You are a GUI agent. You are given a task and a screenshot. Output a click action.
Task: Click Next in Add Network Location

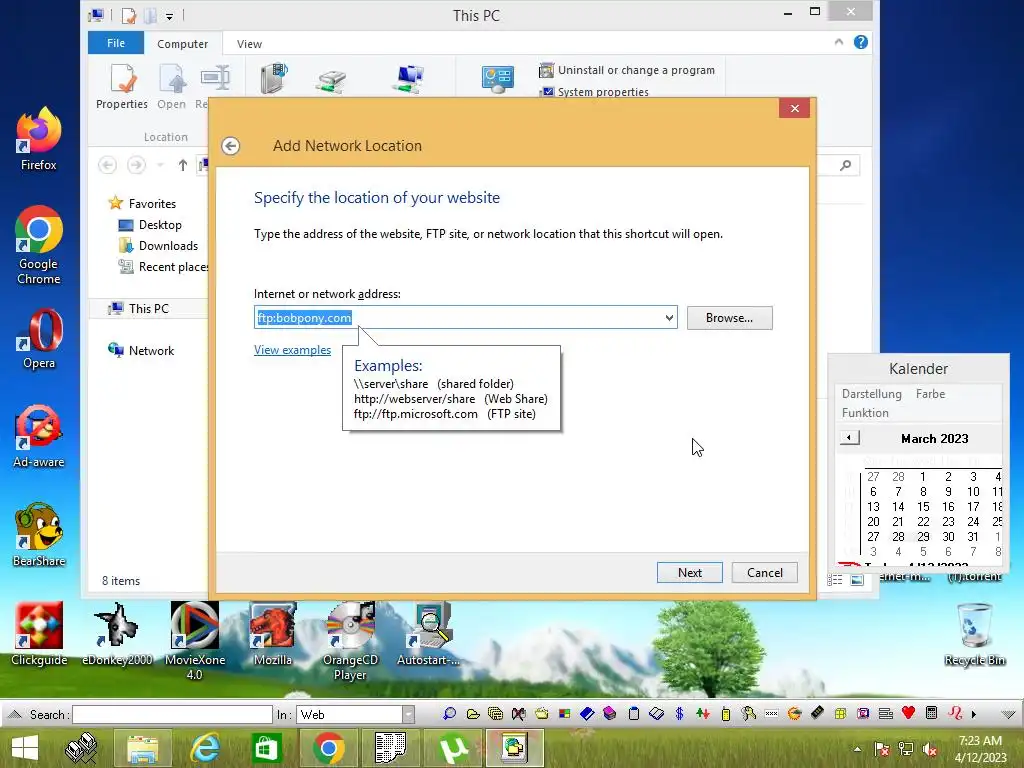[x=690, y=573]
